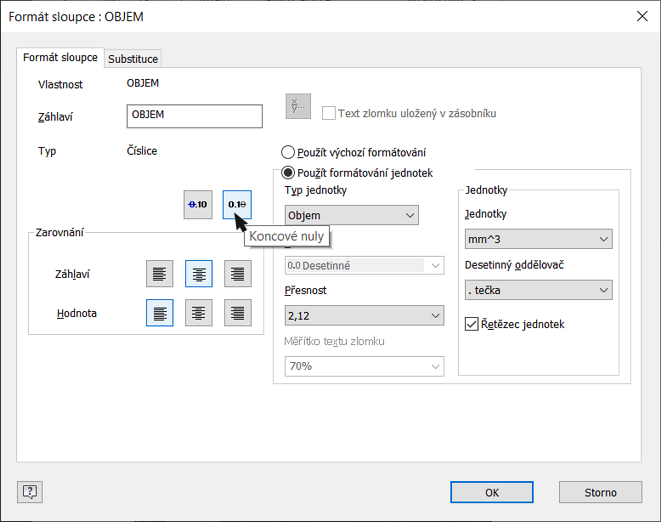Viewport: 661px width, 522px height.
Task: Left-align the Hodnota value
Action: click(160, 313)
